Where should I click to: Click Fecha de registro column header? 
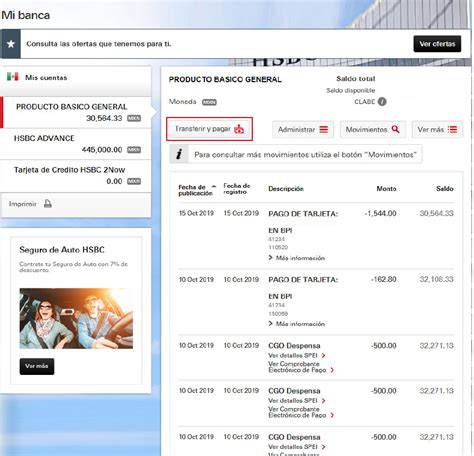[x=237, y=189]
